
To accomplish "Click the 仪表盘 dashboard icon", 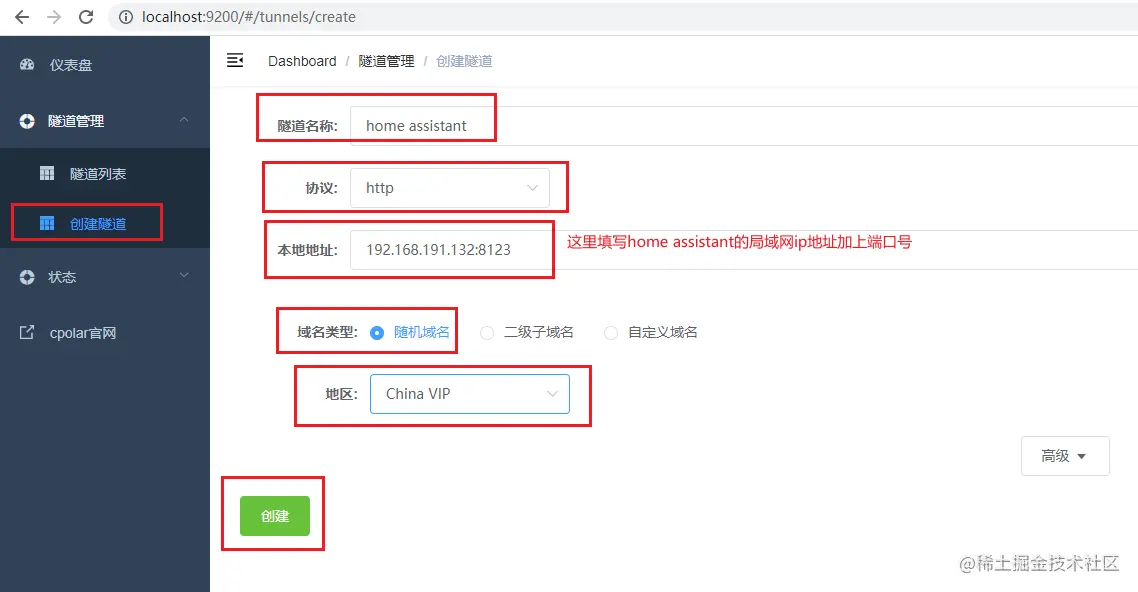I will [27, 65].
